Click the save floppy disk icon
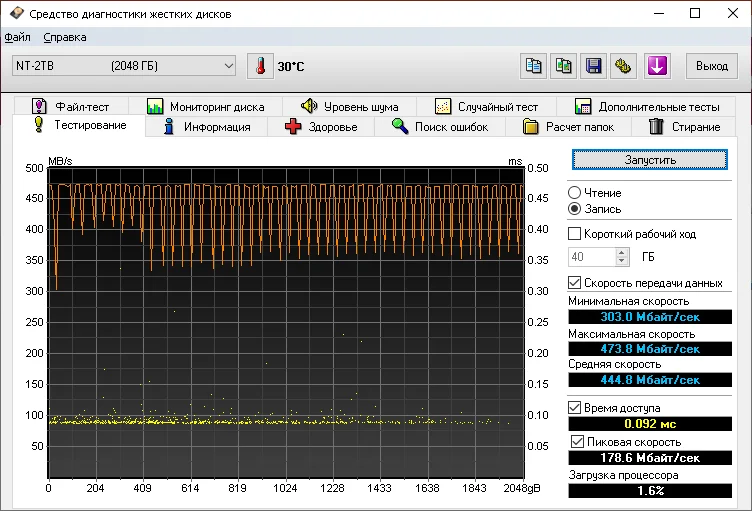This screenshot has height=511, width=752. tap(594, 66)
